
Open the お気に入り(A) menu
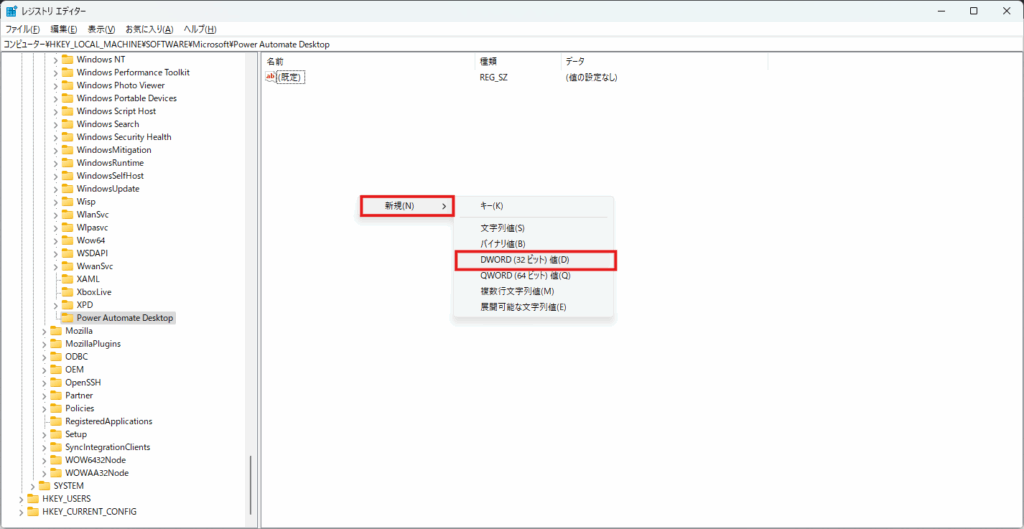click(x=150, y=29)
